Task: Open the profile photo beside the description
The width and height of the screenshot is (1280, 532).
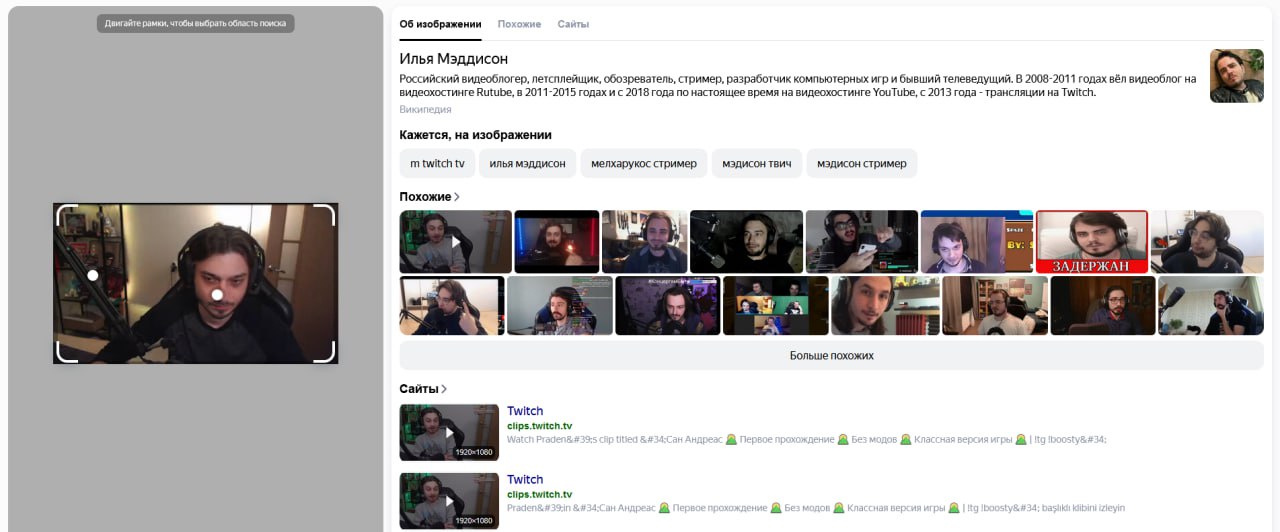Action: 1237,76
